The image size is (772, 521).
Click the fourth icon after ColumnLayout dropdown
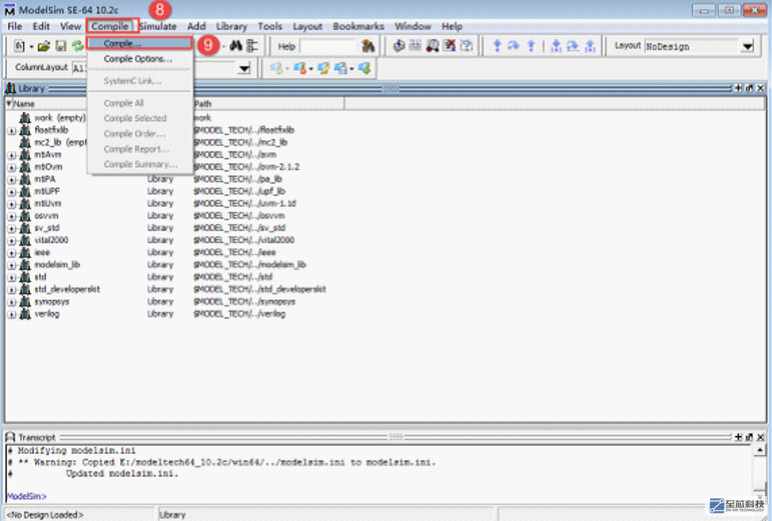(x=341, y=68)
